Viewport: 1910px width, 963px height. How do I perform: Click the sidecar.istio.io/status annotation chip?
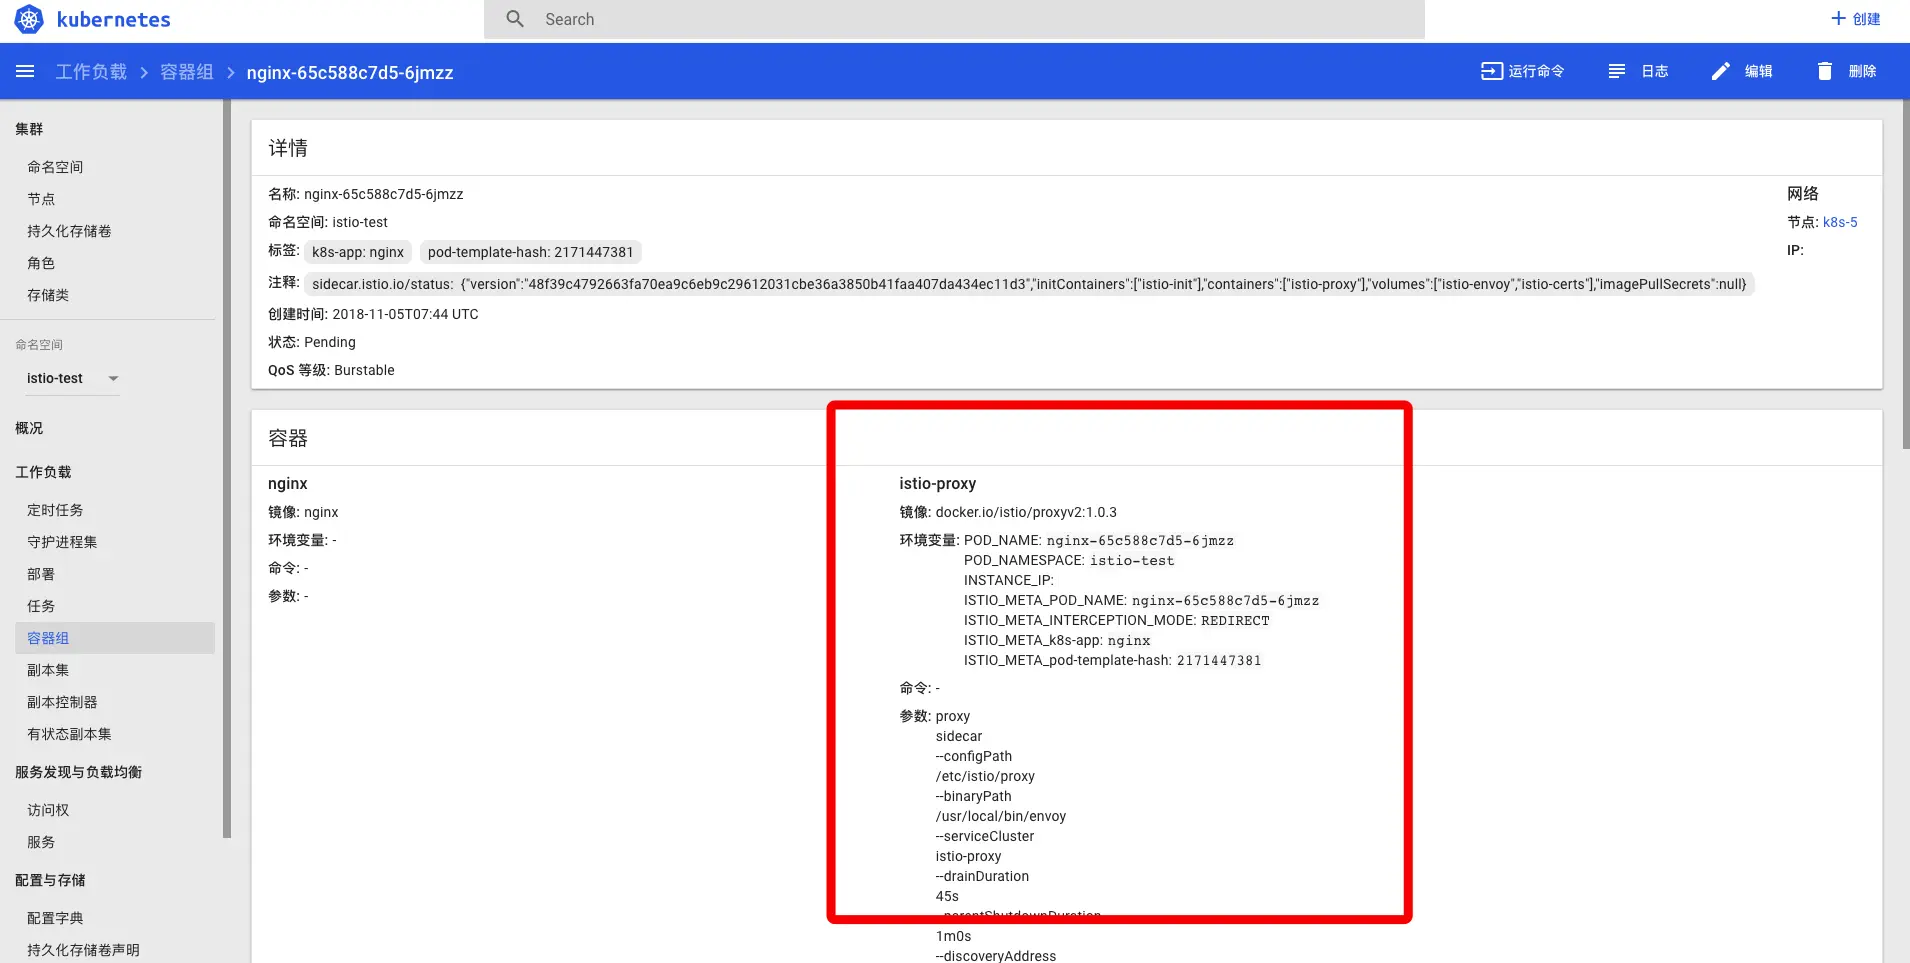(x=1029, y=284)
